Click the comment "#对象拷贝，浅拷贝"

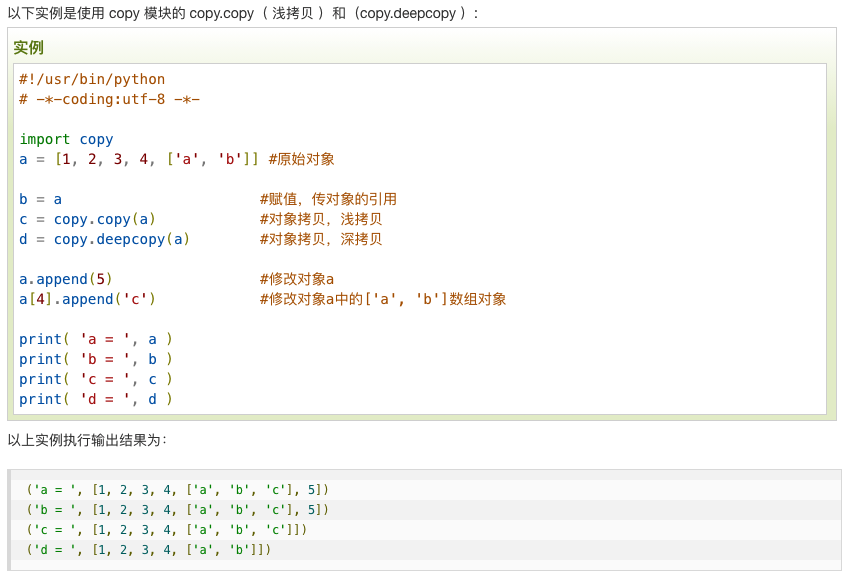point(321,219)
